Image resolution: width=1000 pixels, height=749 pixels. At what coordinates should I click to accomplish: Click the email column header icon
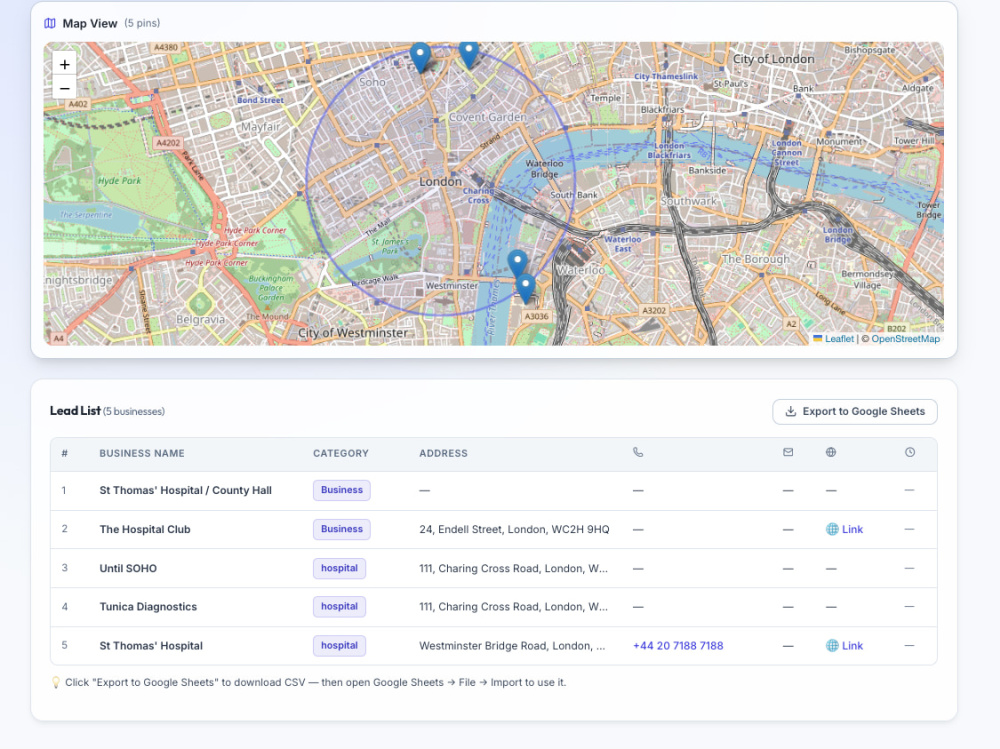788,452
